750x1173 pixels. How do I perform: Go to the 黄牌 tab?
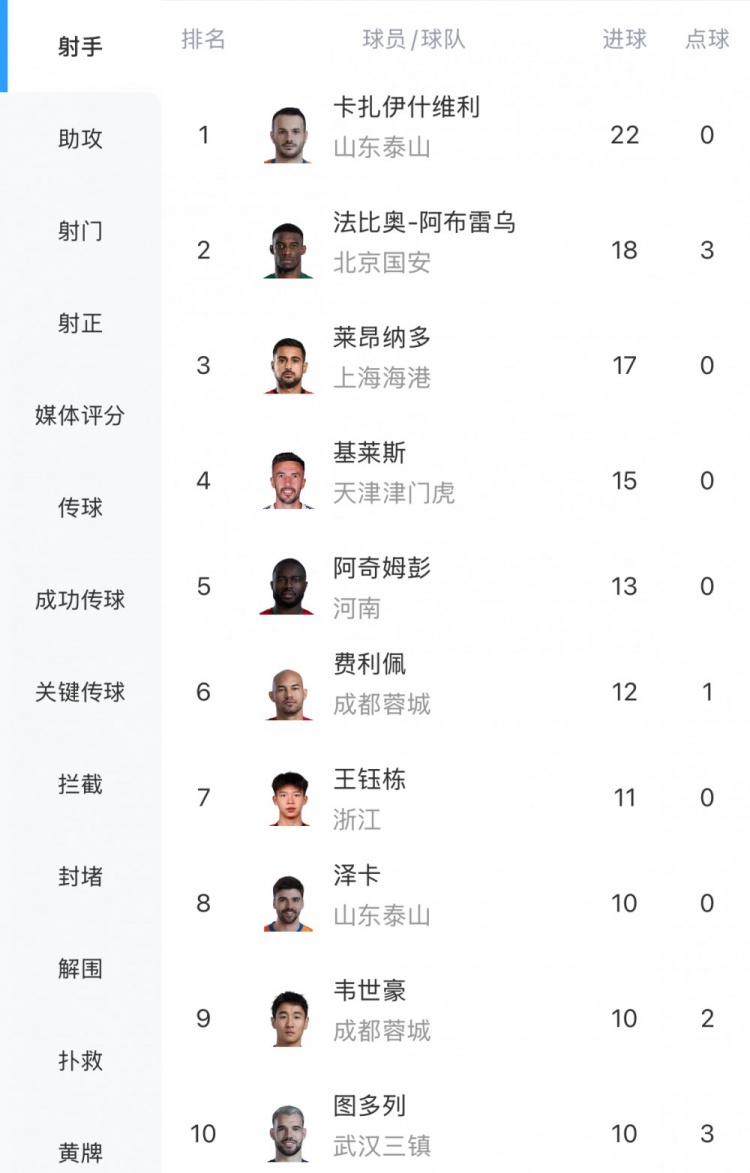click(x=80, y=1153)
